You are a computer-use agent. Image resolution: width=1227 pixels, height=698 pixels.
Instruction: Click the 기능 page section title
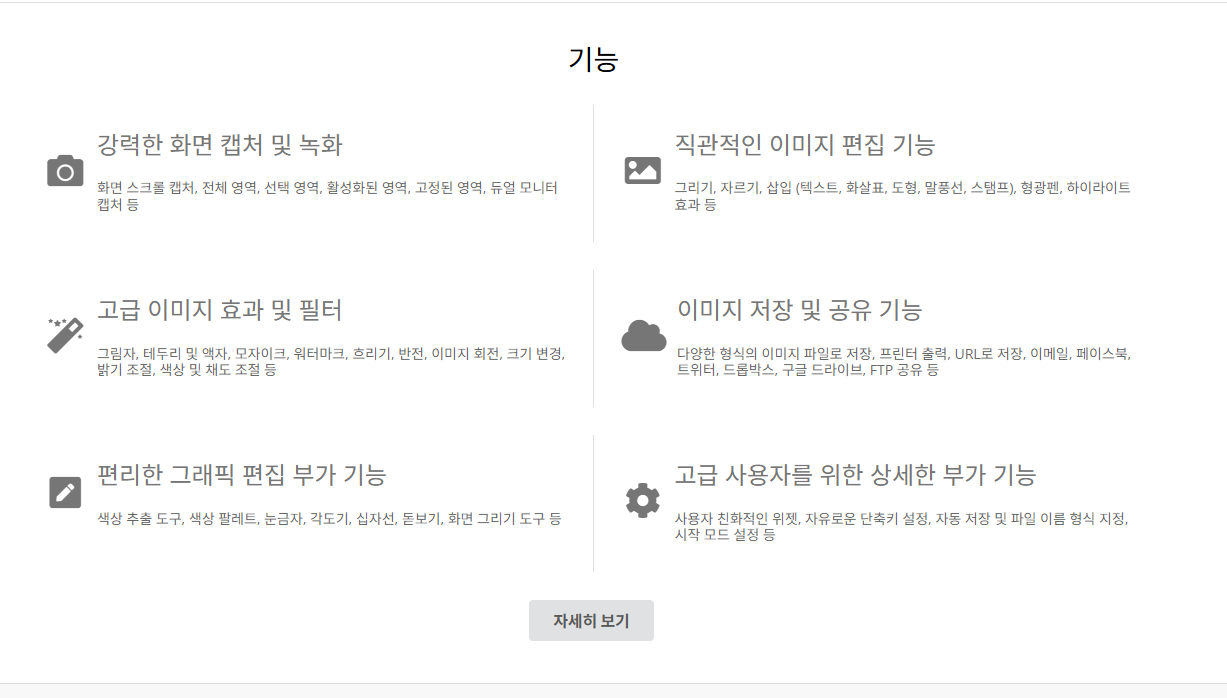click(593, 60)
